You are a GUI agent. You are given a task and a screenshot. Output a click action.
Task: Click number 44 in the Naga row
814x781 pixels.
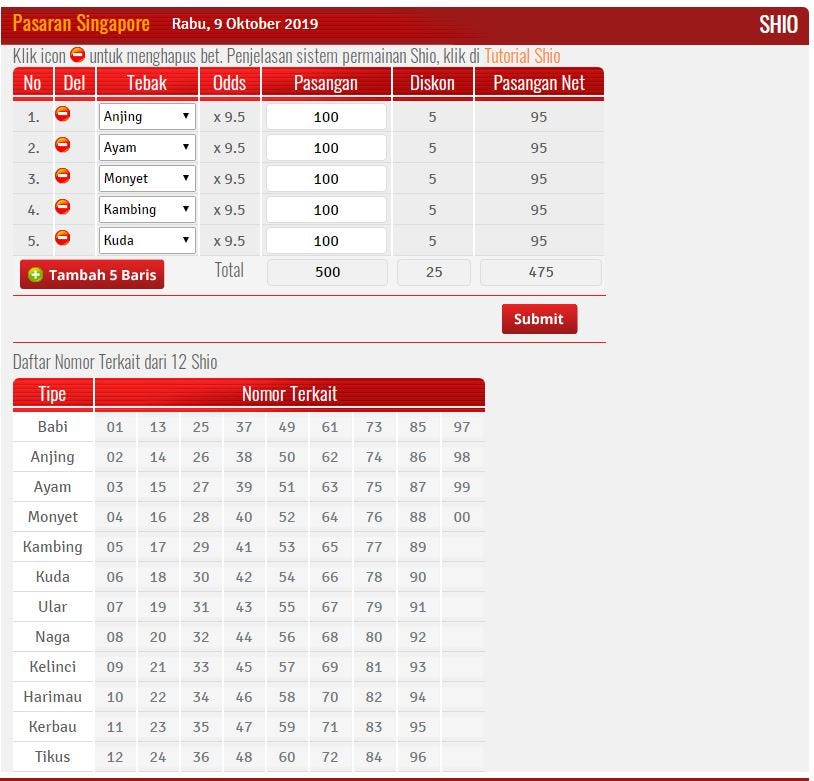[x=243, y=637]
